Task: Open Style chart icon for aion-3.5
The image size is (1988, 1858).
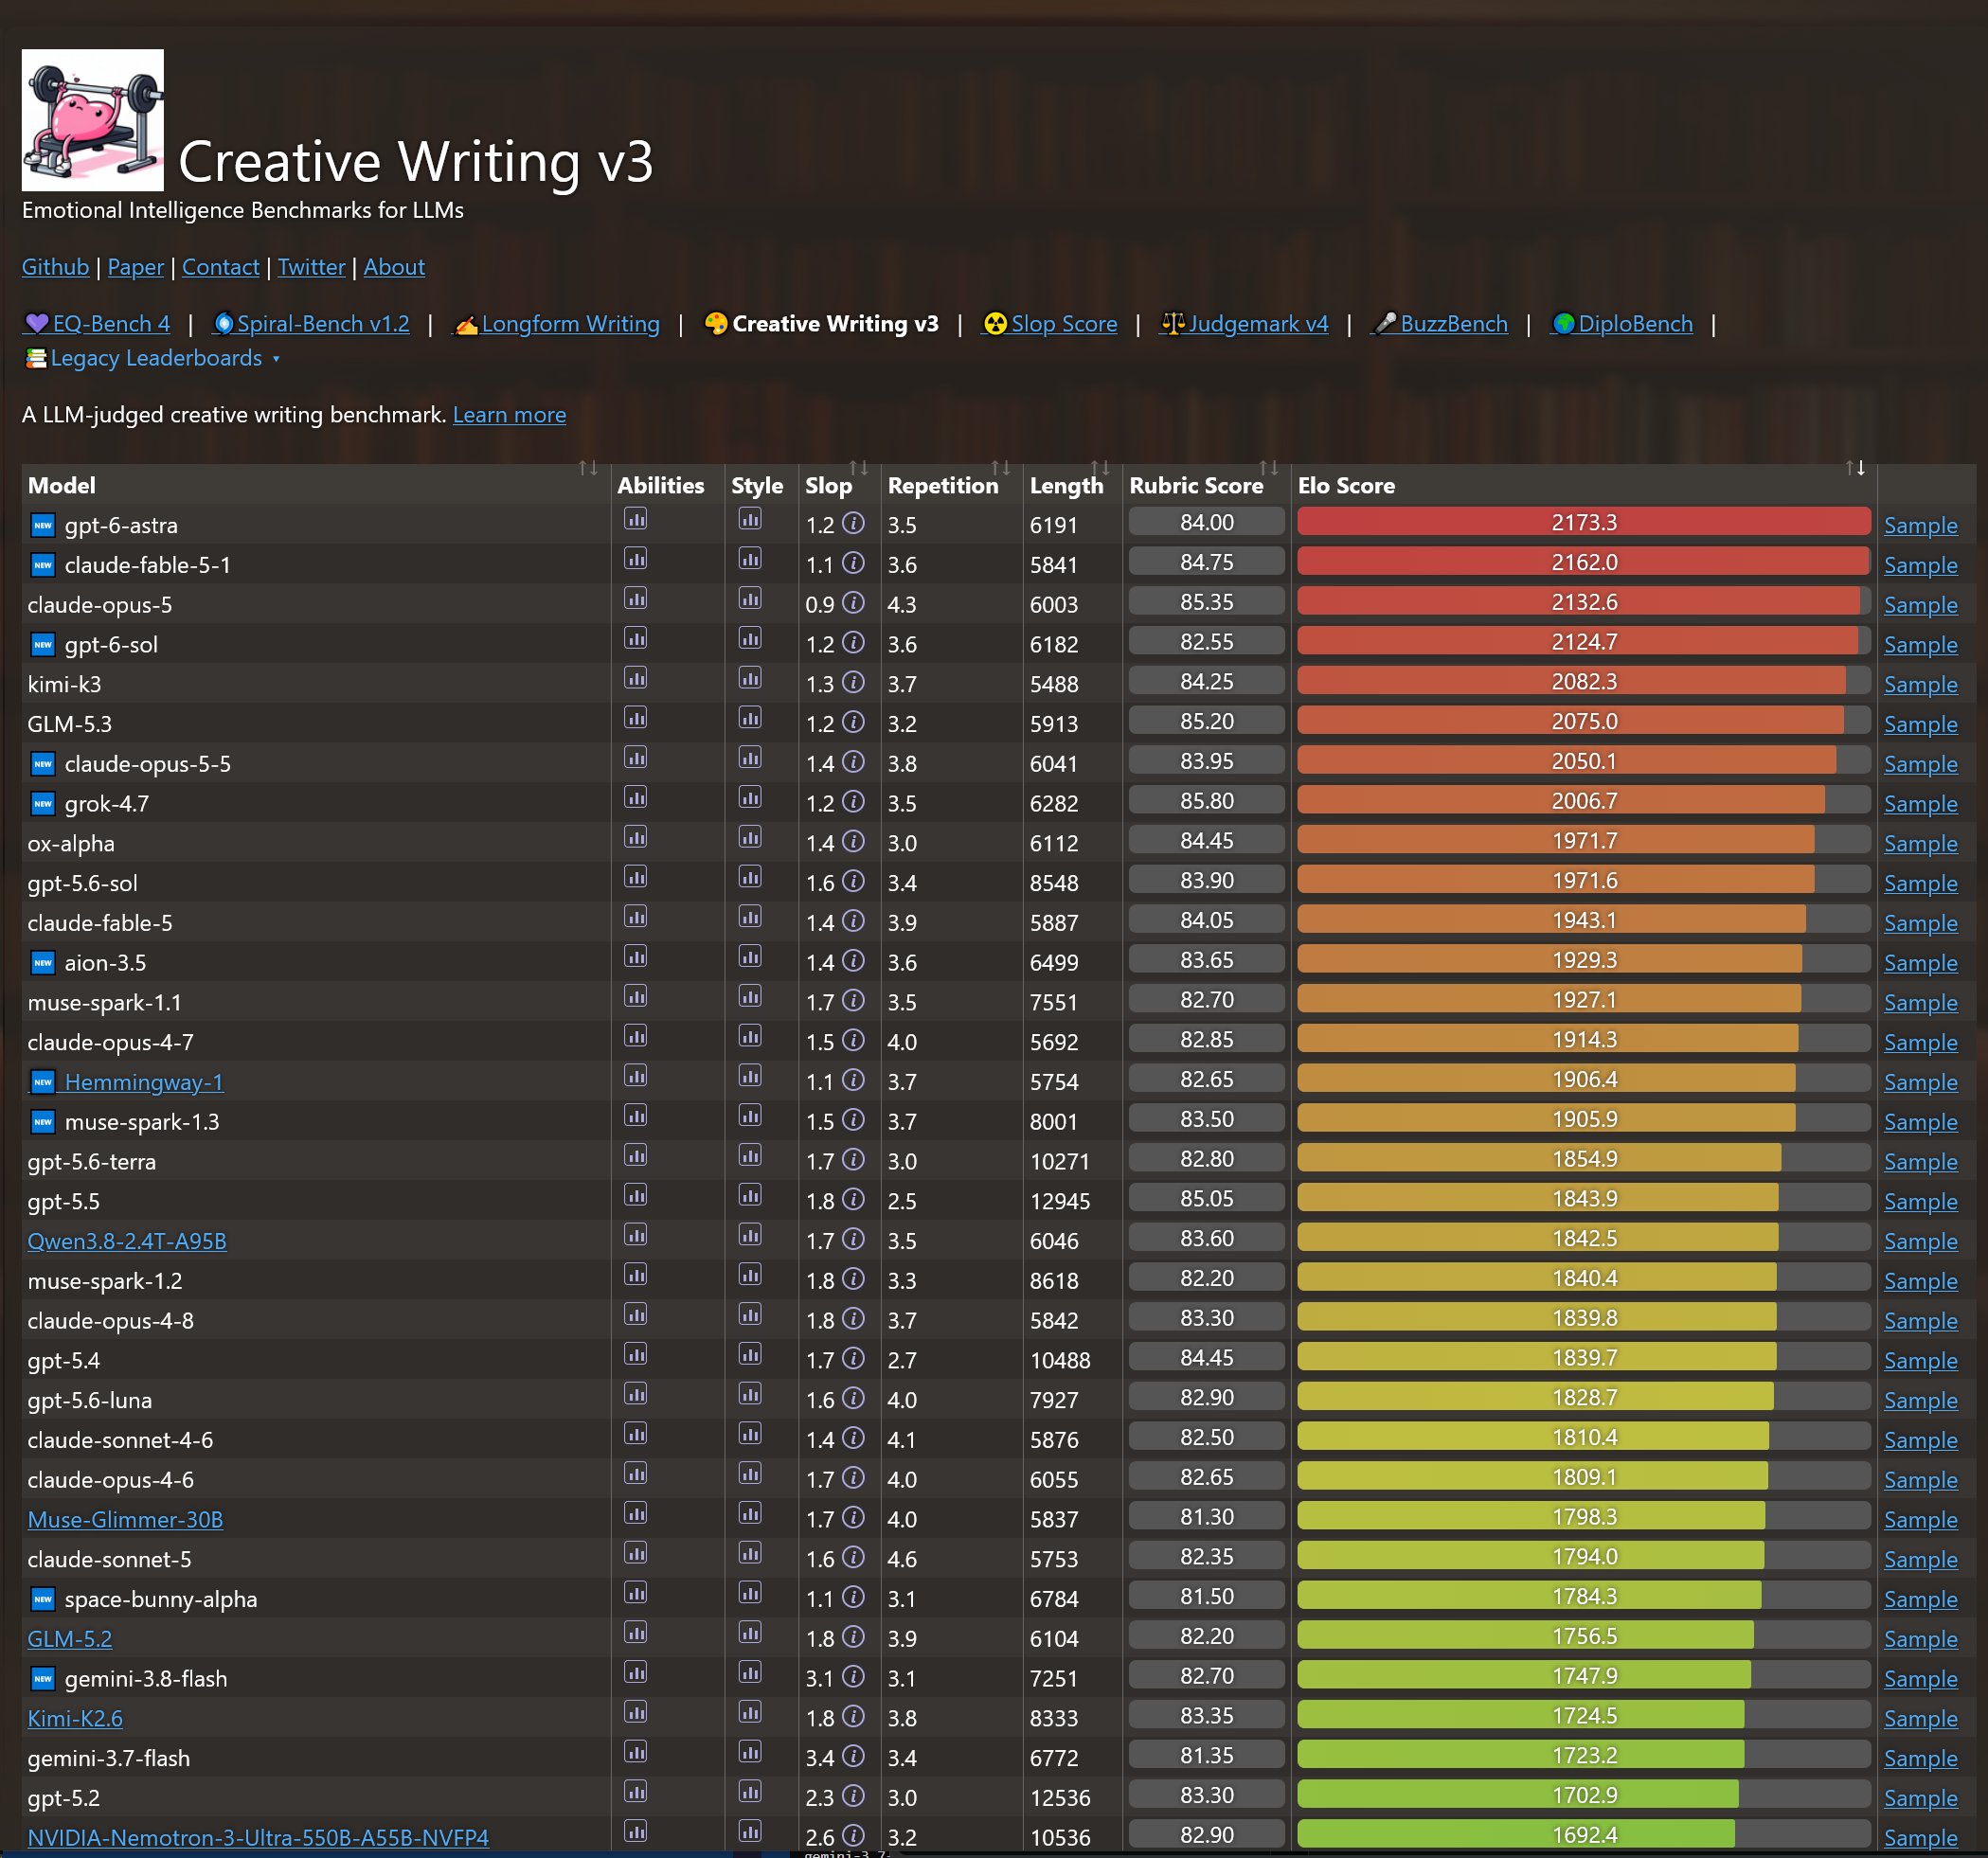Action: pyautogui.click(x=750, y=957)
